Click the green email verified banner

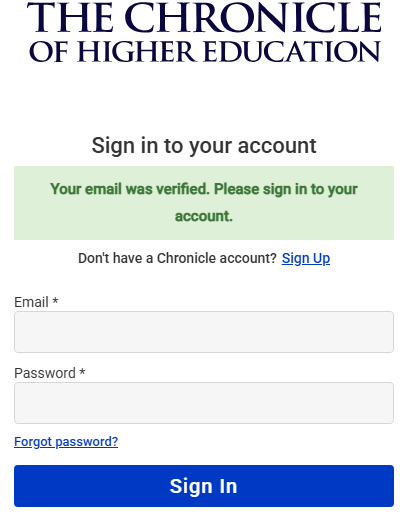[x=204, y=203]
